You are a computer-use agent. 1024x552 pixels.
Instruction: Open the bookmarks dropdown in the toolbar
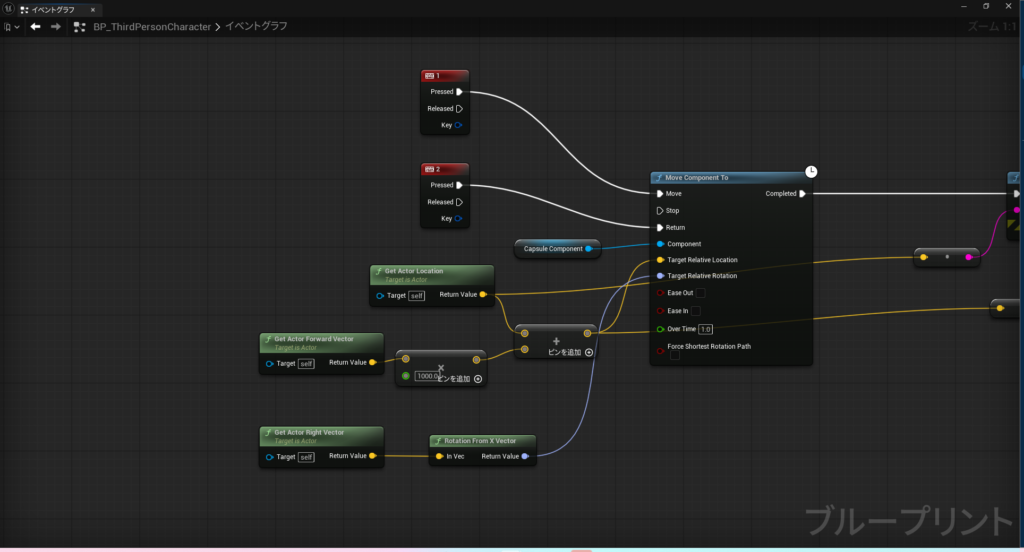[x=12, y=27]
